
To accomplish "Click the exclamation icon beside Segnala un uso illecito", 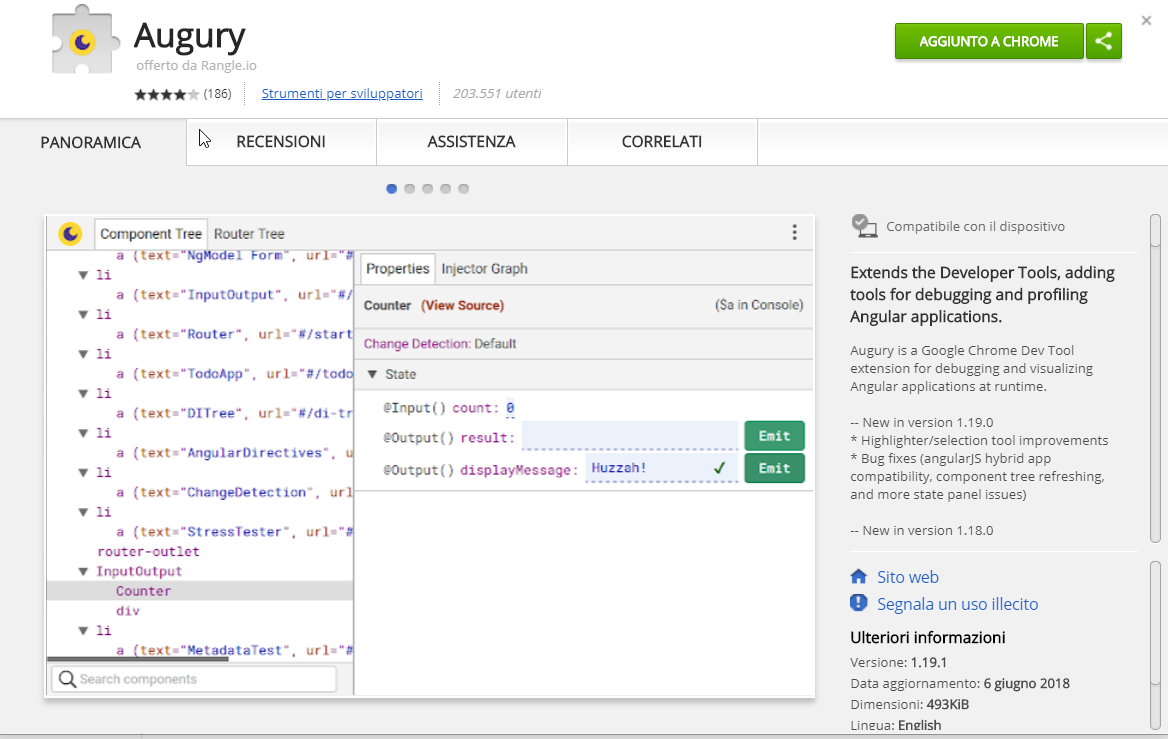I will (859, 603).
